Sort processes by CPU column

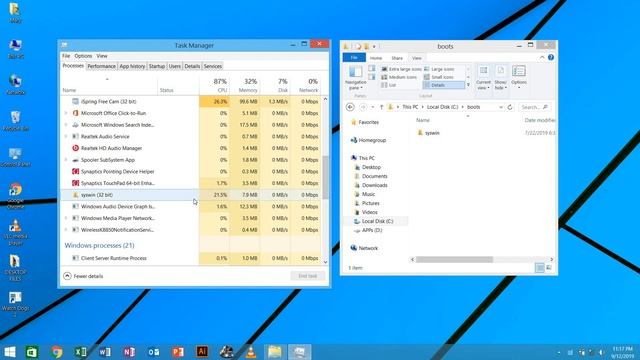(215, 85)
